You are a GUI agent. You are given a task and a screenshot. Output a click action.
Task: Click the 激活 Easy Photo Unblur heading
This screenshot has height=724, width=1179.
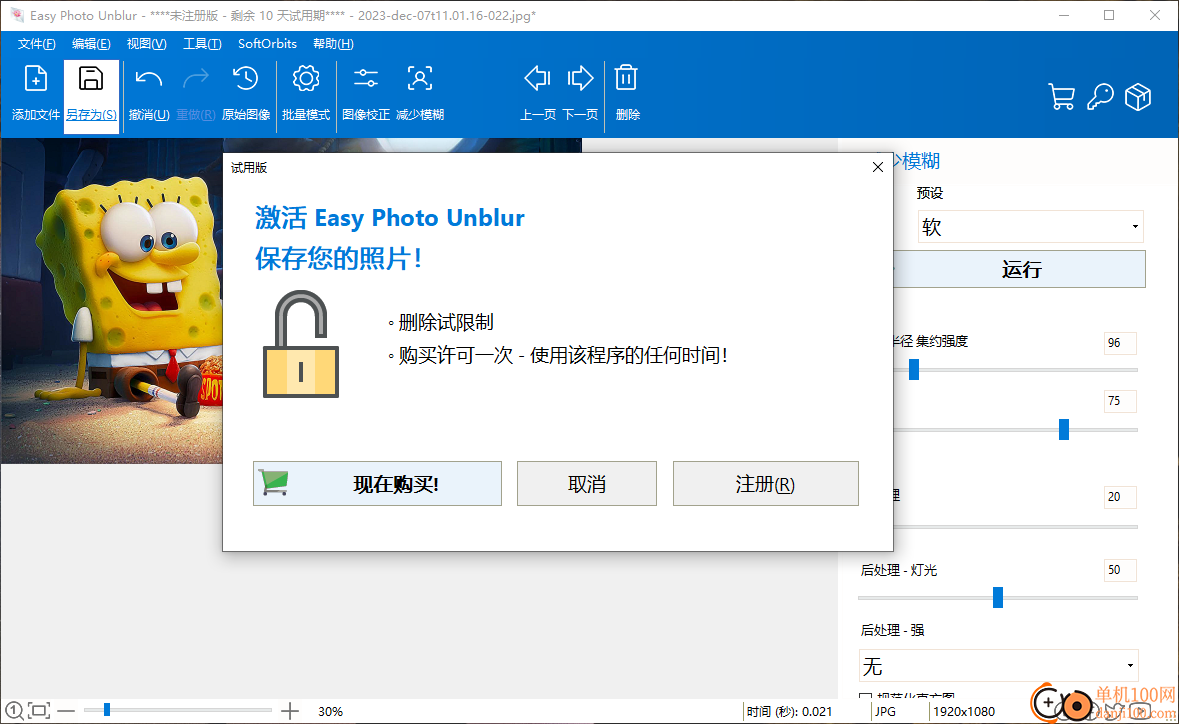tap(389, 217)
